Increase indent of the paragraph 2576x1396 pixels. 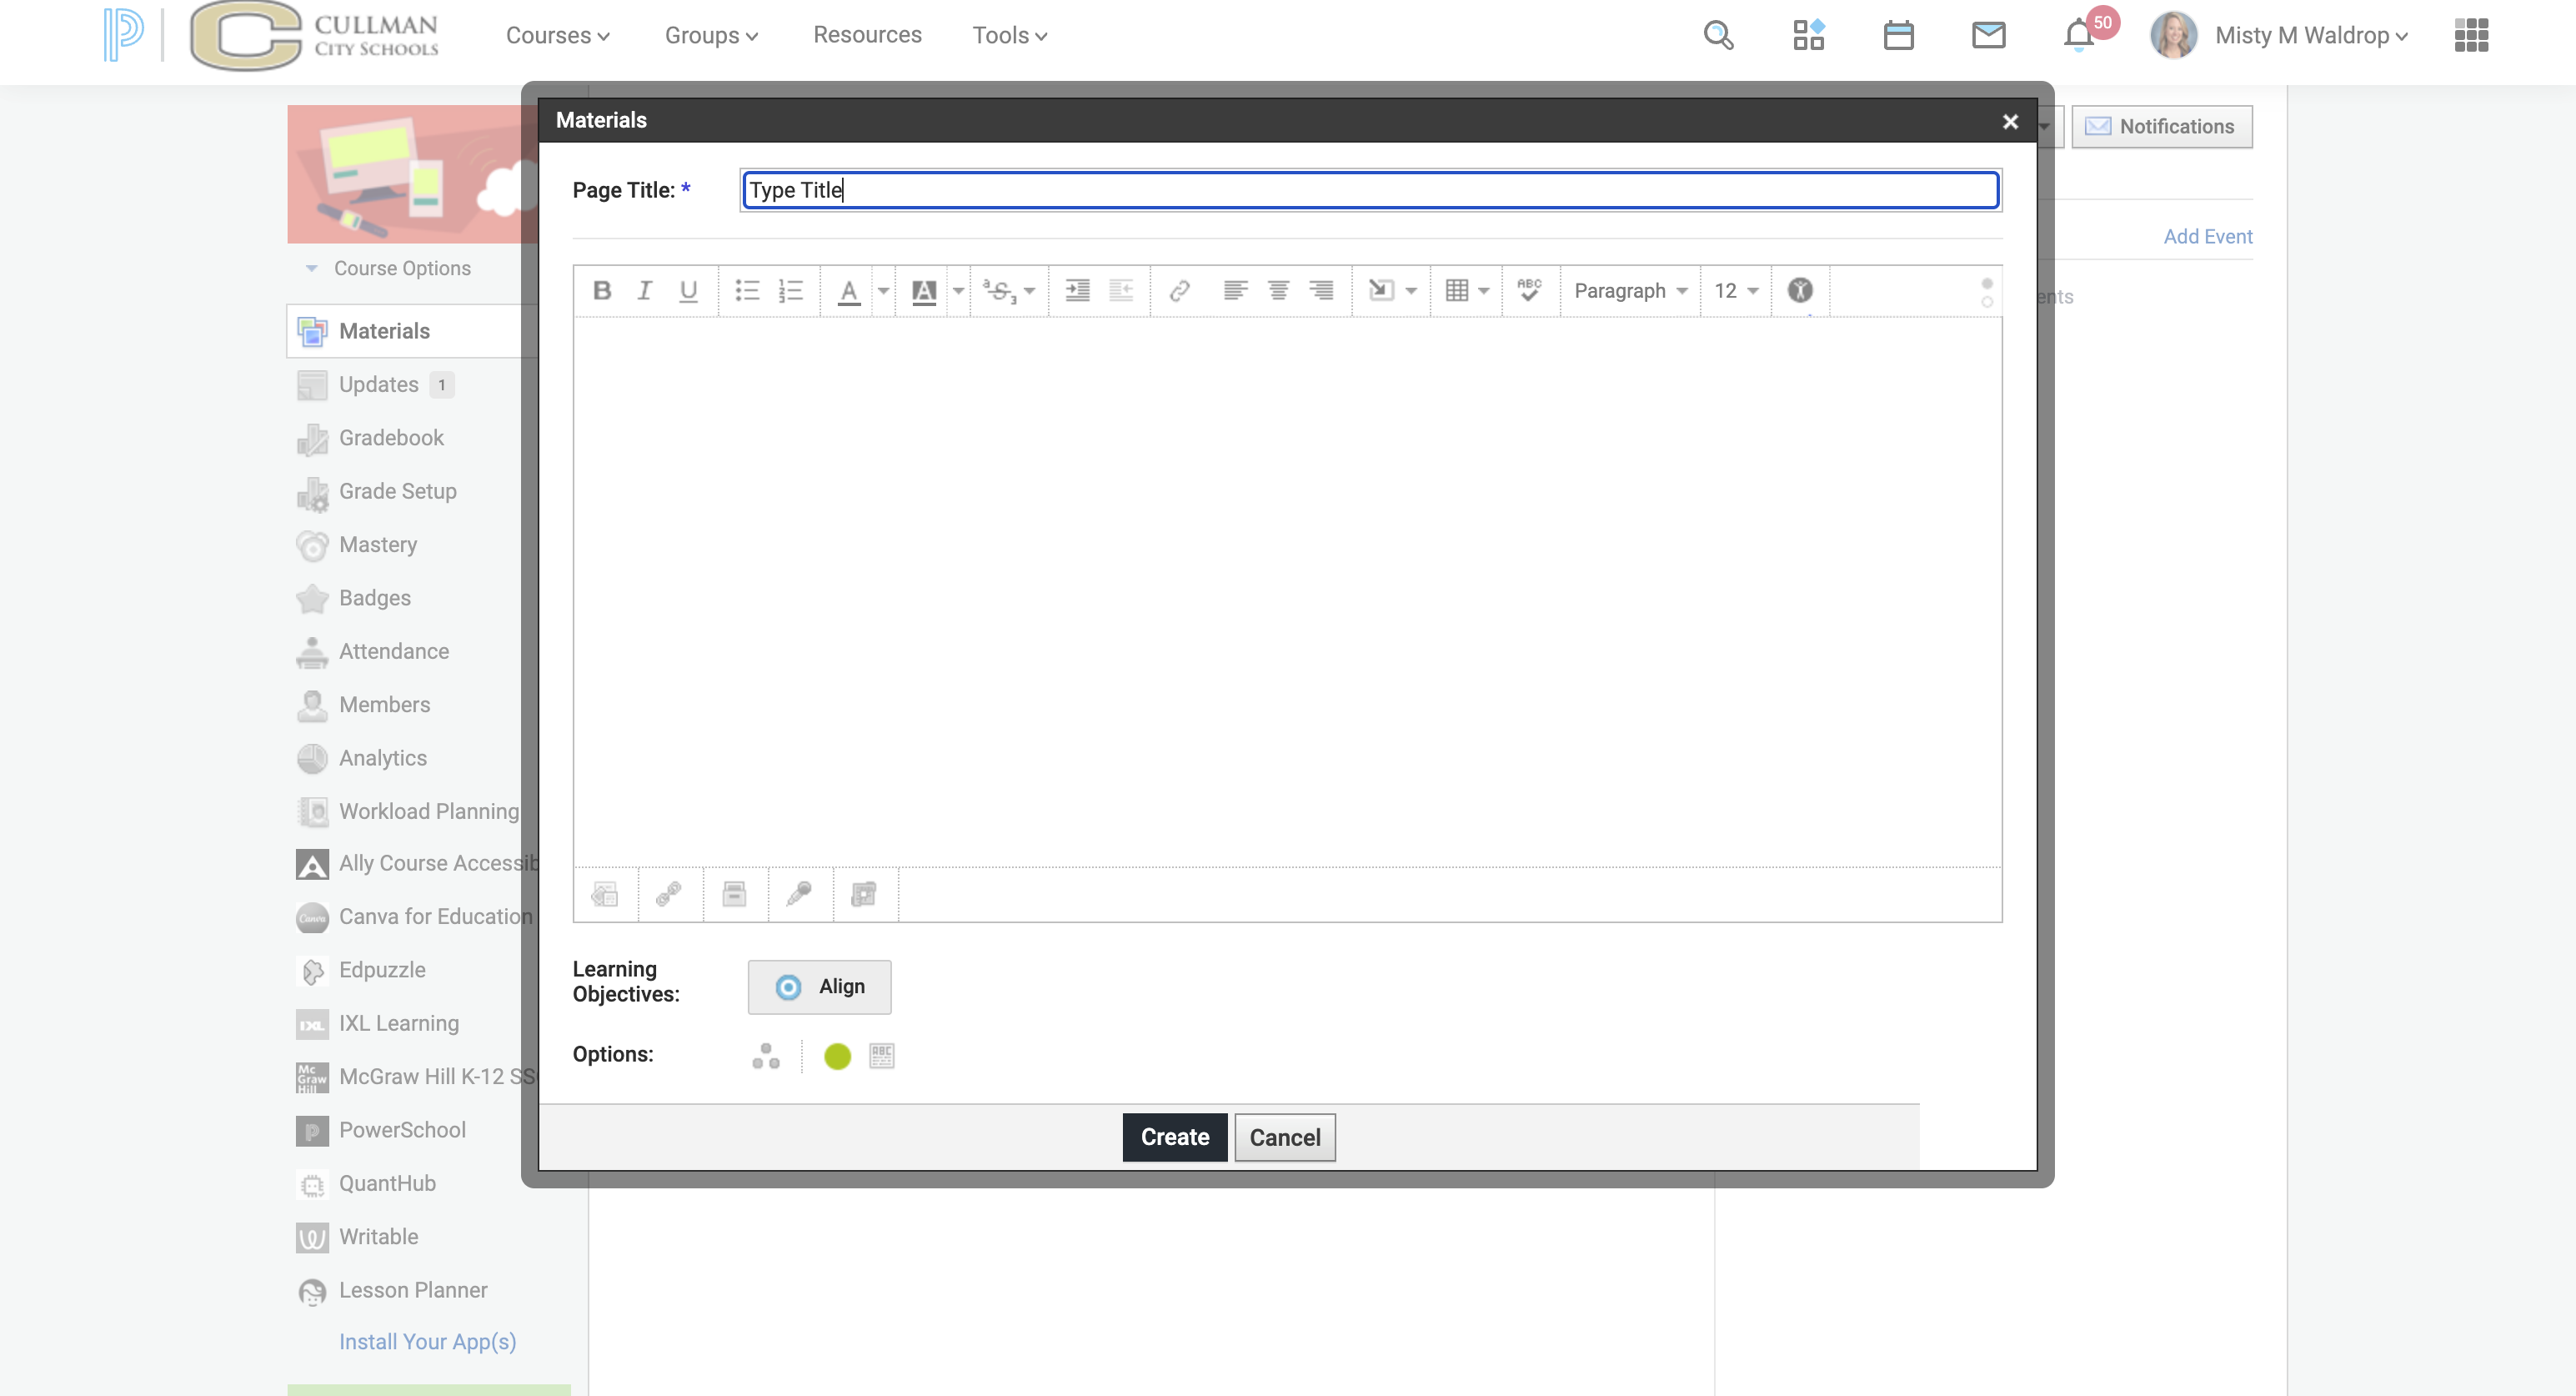1077,291
